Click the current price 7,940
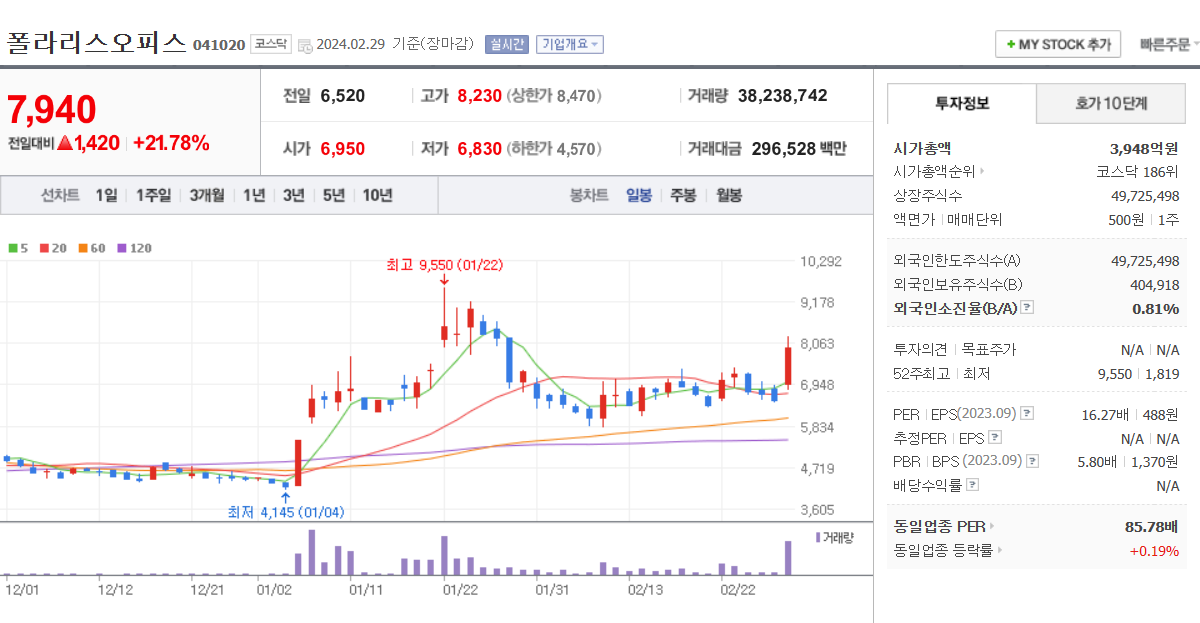 [52, 110]
